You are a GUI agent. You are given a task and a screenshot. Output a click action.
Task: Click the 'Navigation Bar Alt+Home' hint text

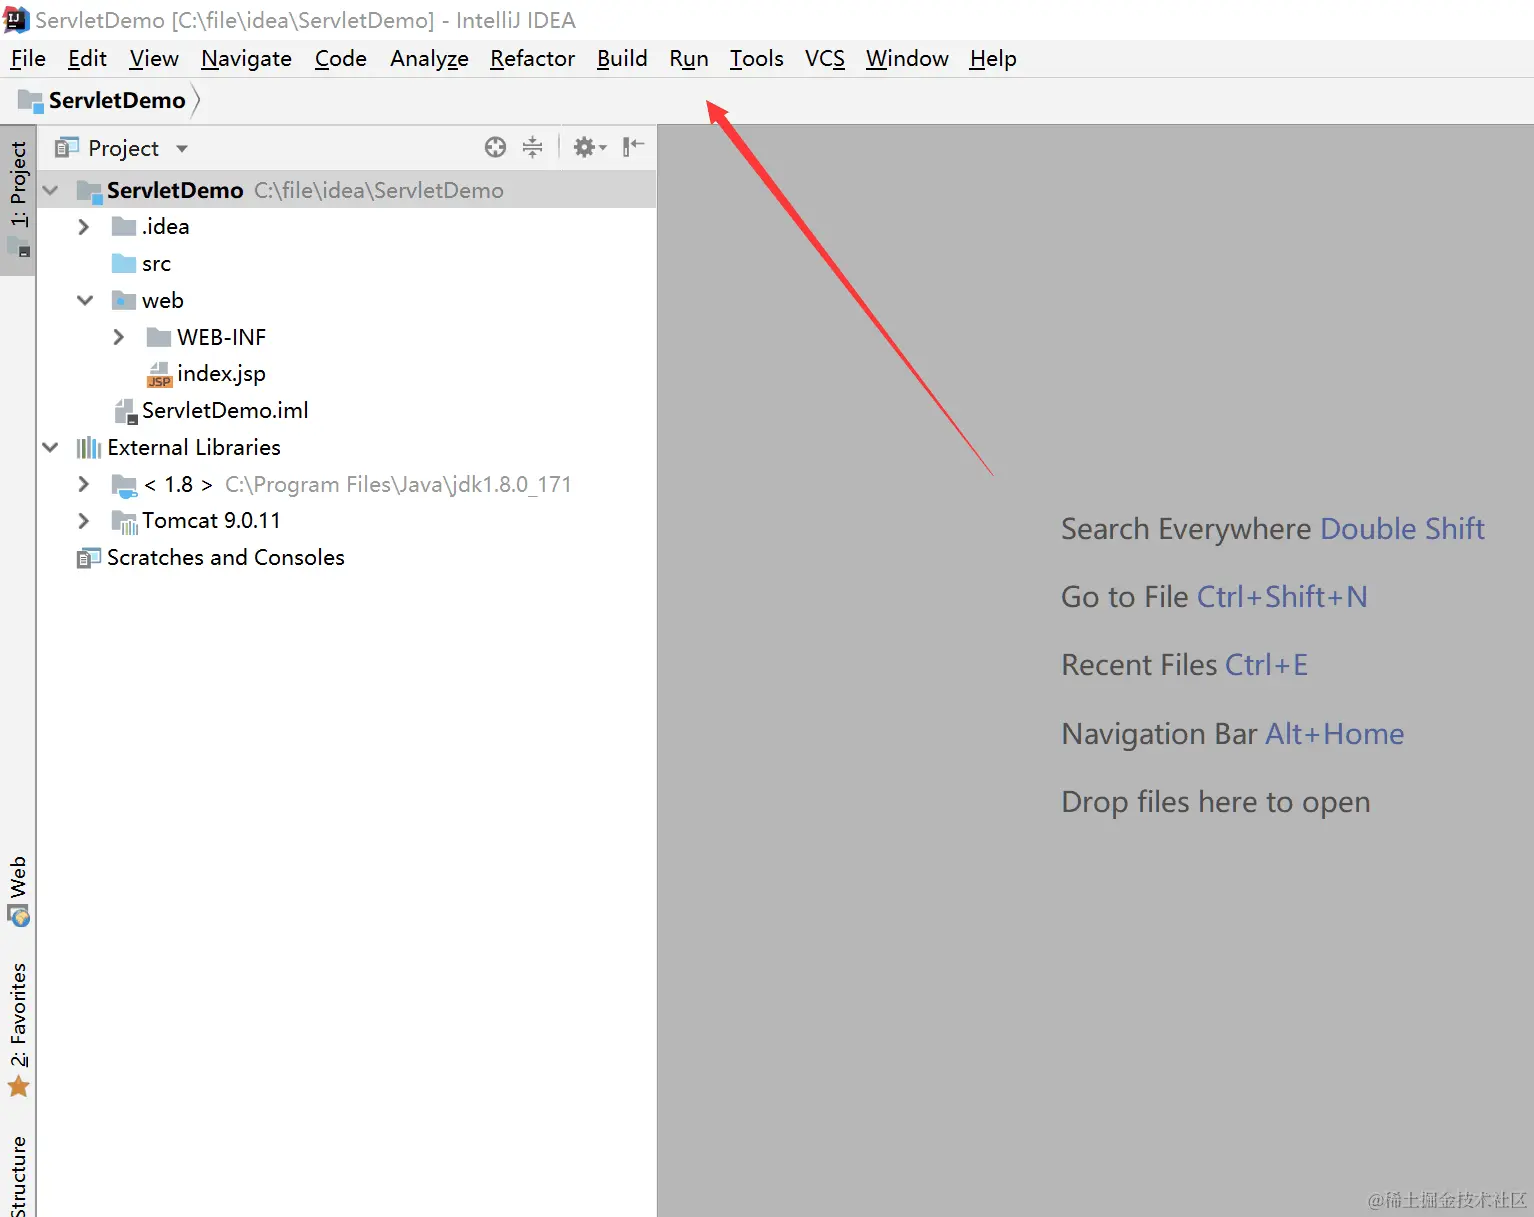tap(1233, 734)
